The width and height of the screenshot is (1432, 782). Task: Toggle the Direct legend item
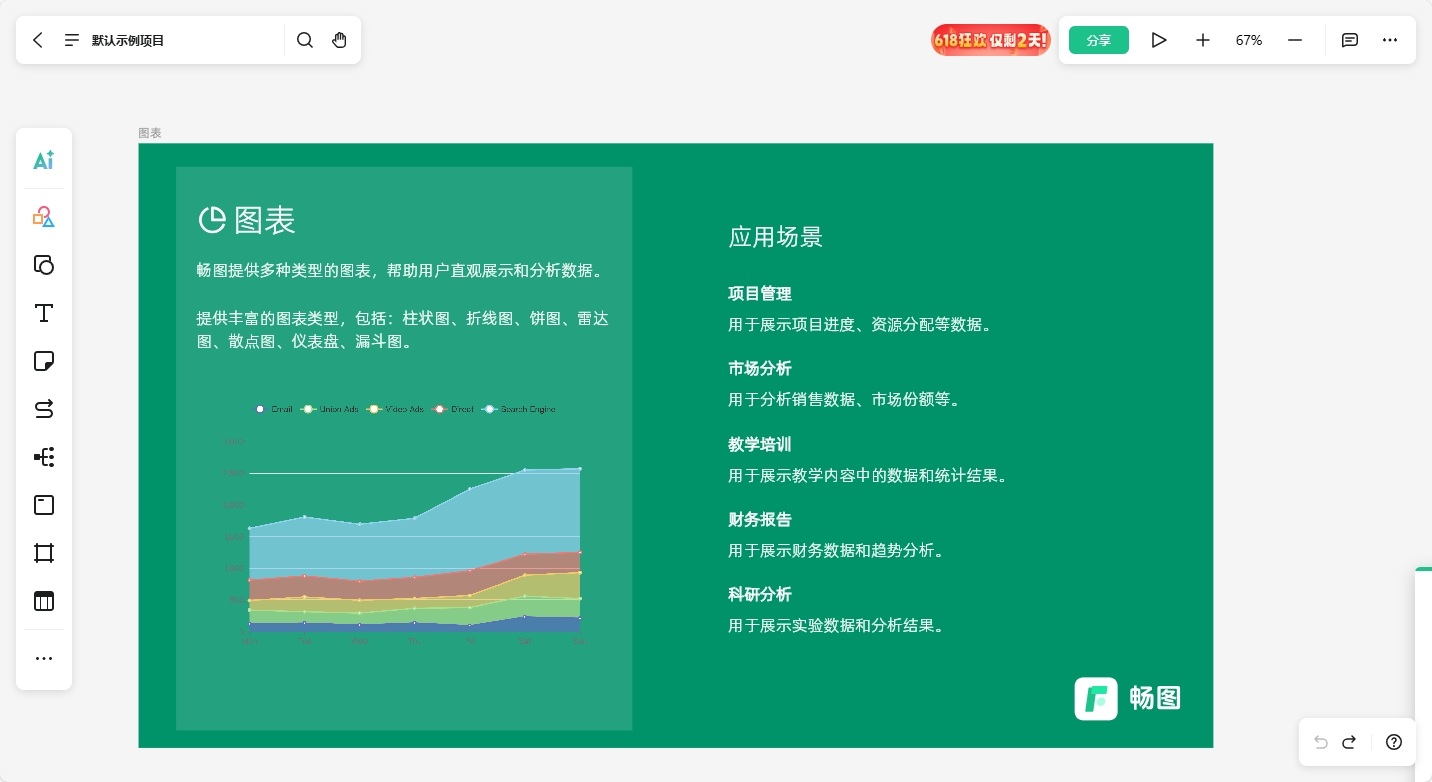click(453, 409)
